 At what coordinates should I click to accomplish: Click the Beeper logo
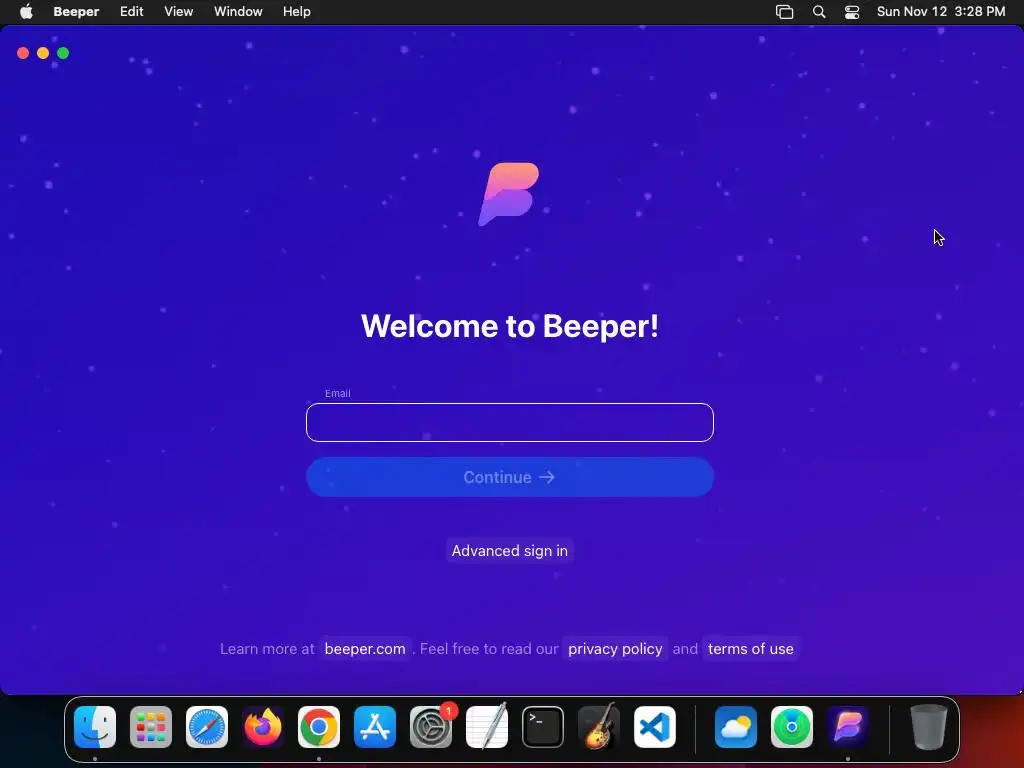(509, 195)
